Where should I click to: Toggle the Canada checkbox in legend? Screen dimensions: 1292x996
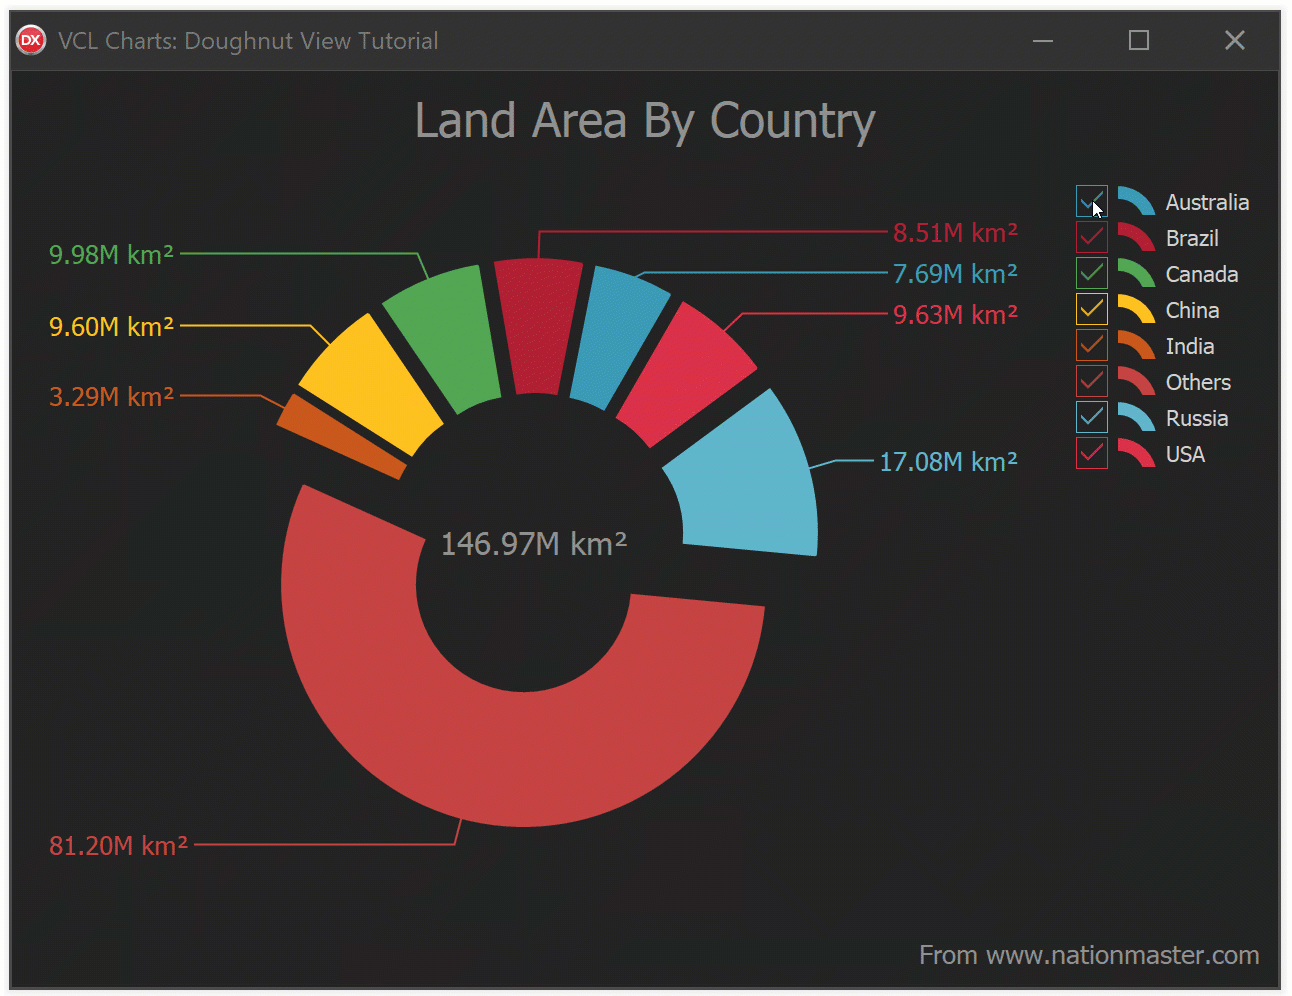[1091, 273]
